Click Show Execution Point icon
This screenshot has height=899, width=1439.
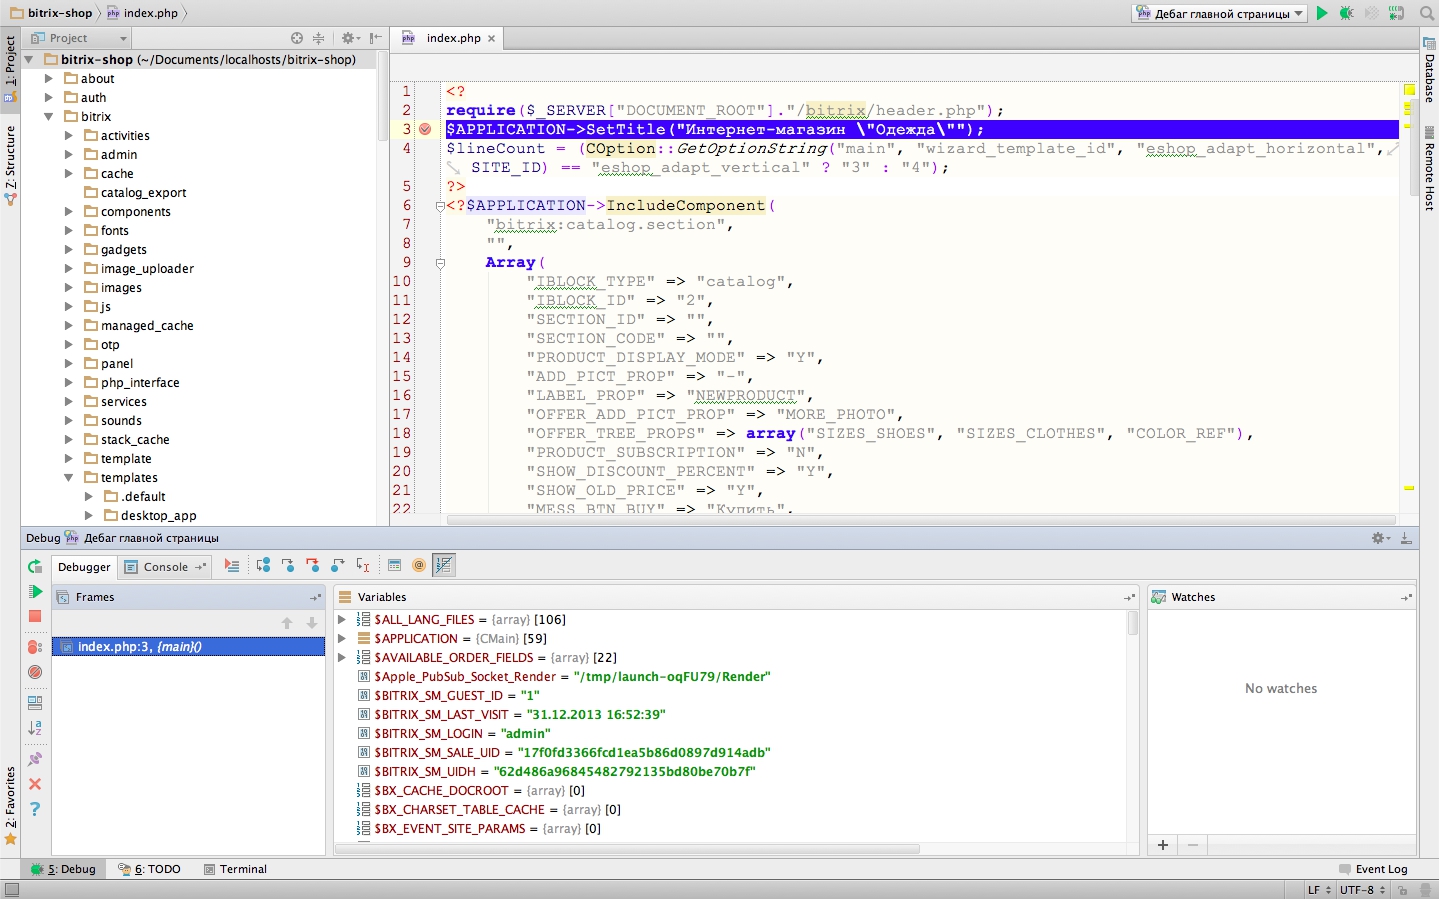[232, 566]
